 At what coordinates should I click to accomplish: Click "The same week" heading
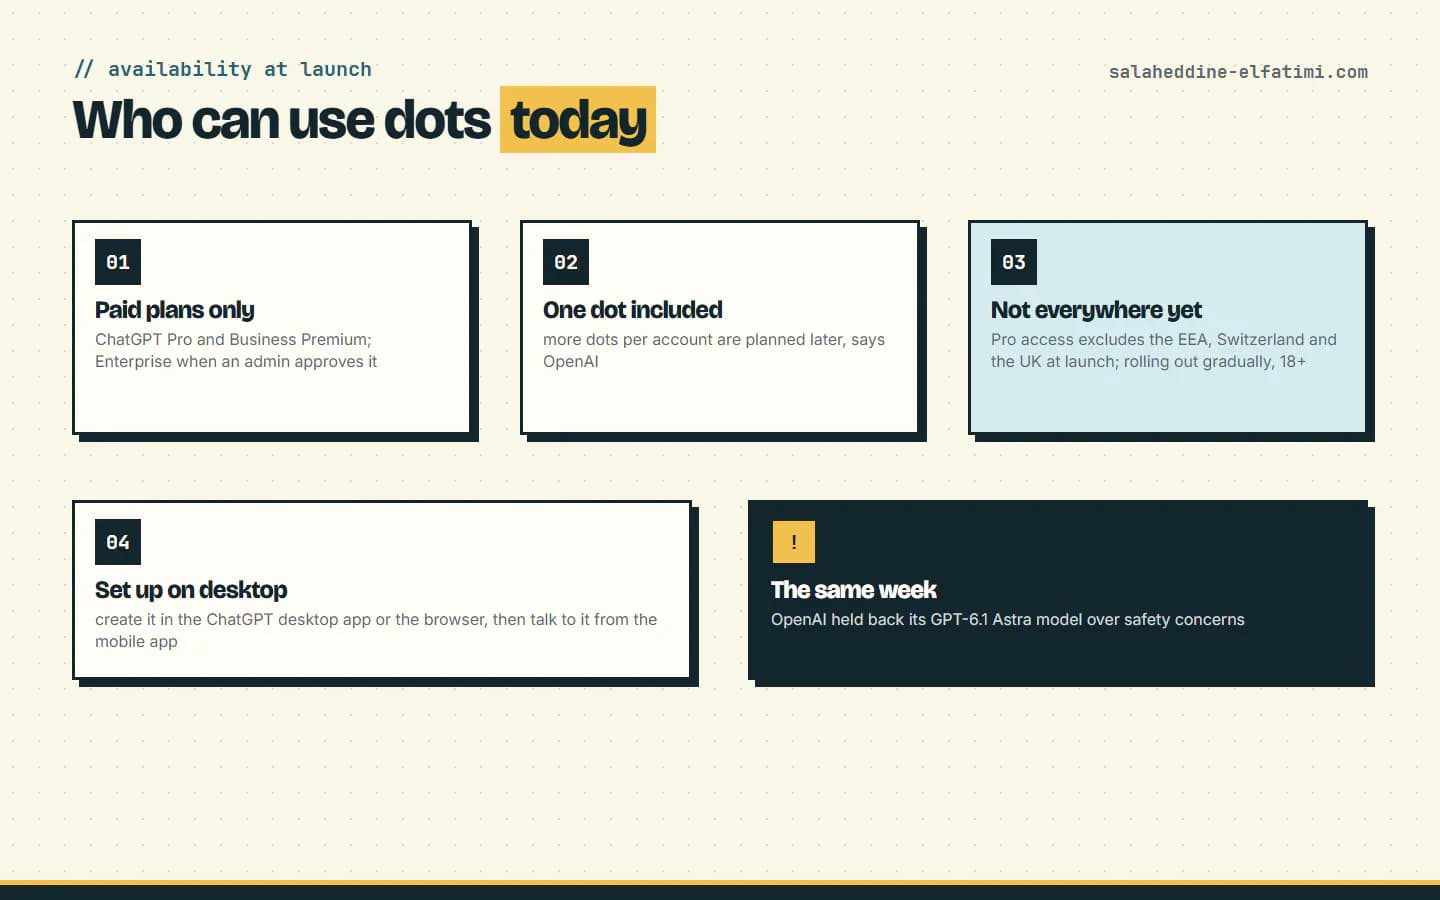point(854,590)
